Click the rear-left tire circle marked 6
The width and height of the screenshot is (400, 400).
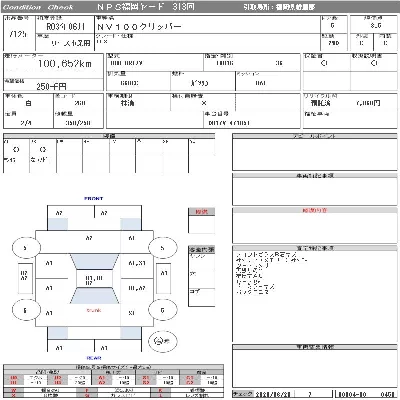[26, 310]
